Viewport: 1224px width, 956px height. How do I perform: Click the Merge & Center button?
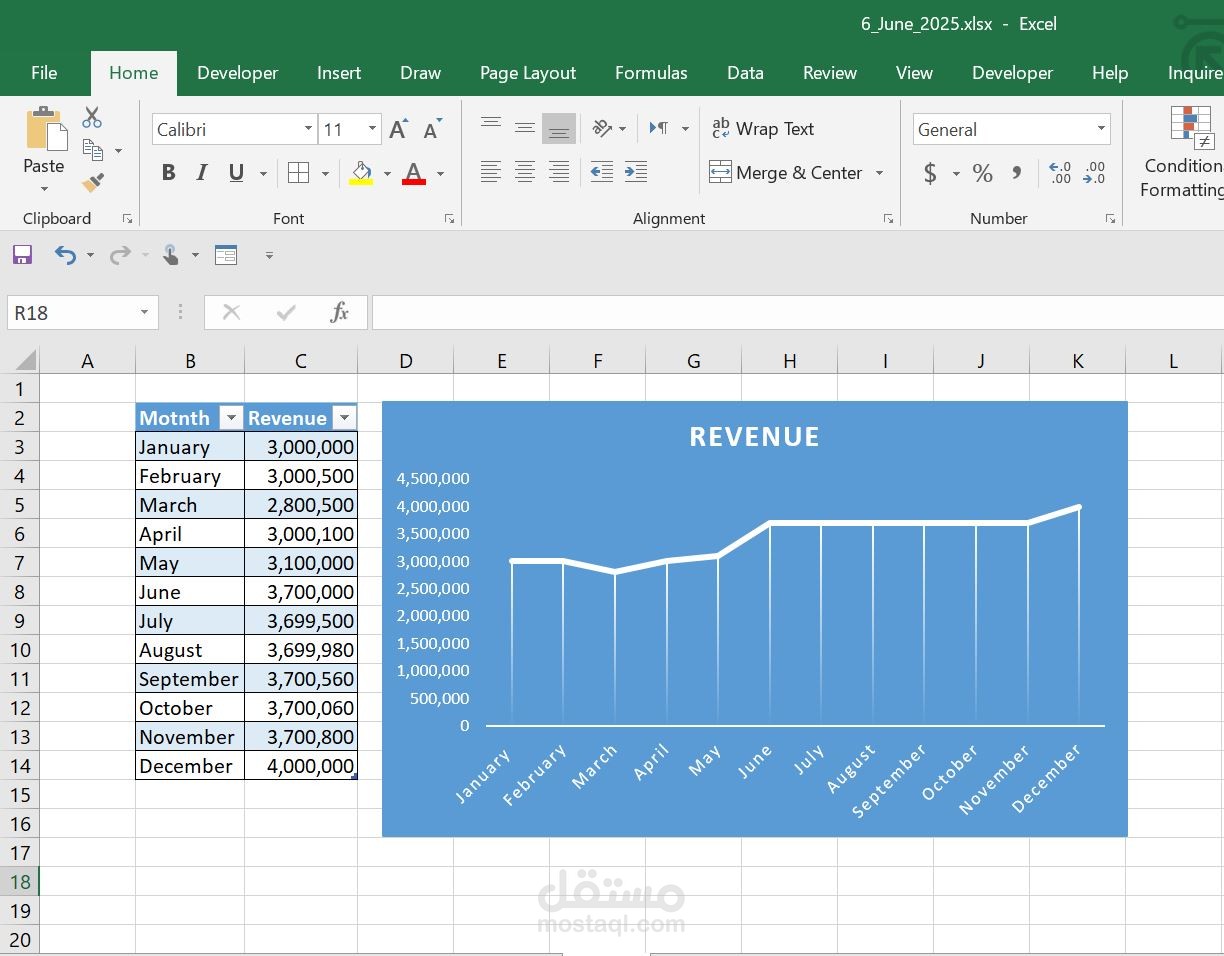coord(786,173)
